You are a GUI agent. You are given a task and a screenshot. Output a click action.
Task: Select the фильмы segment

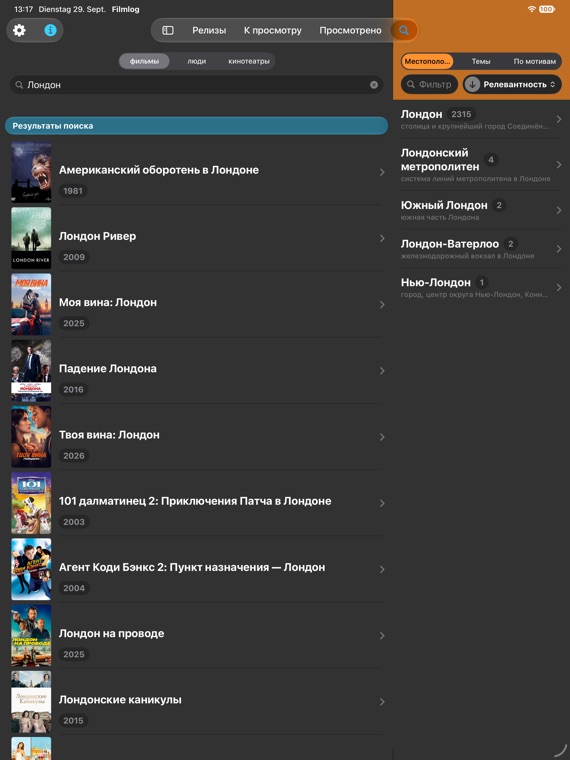pyautogui.click(x=144, y=61)
